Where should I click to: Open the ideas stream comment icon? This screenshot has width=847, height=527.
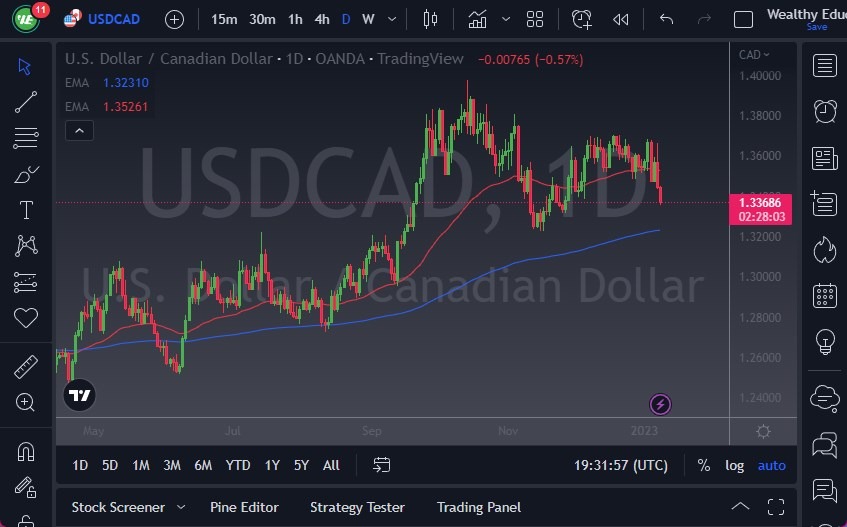[x=825, y=491]
